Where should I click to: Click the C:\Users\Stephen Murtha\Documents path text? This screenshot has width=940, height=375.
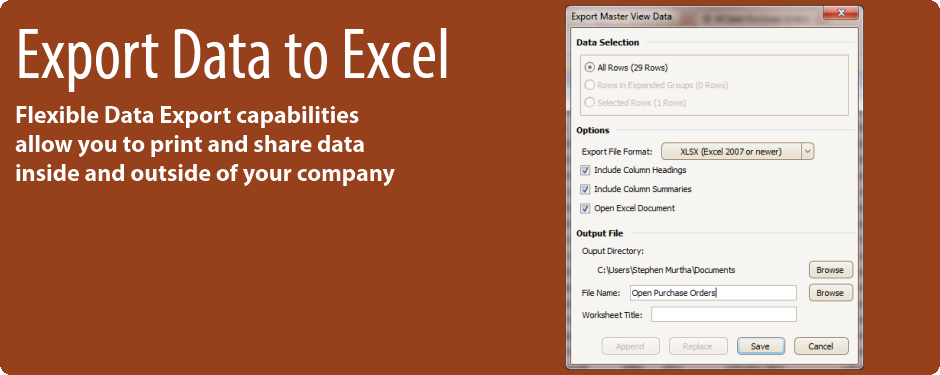(666, 270)
